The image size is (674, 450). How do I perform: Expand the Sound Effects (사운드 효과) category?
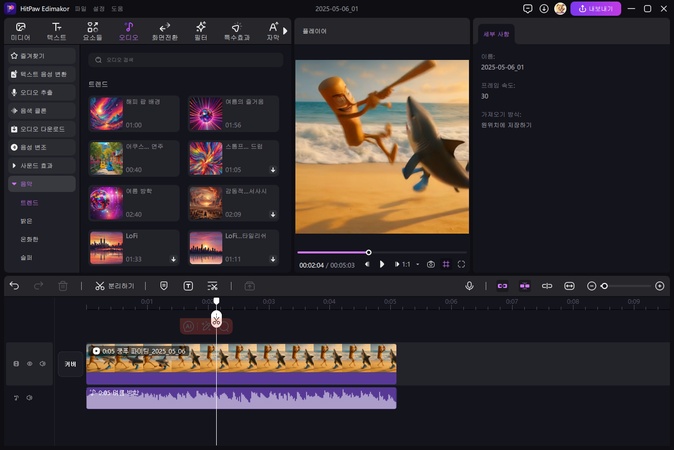(x=42, y=165)
